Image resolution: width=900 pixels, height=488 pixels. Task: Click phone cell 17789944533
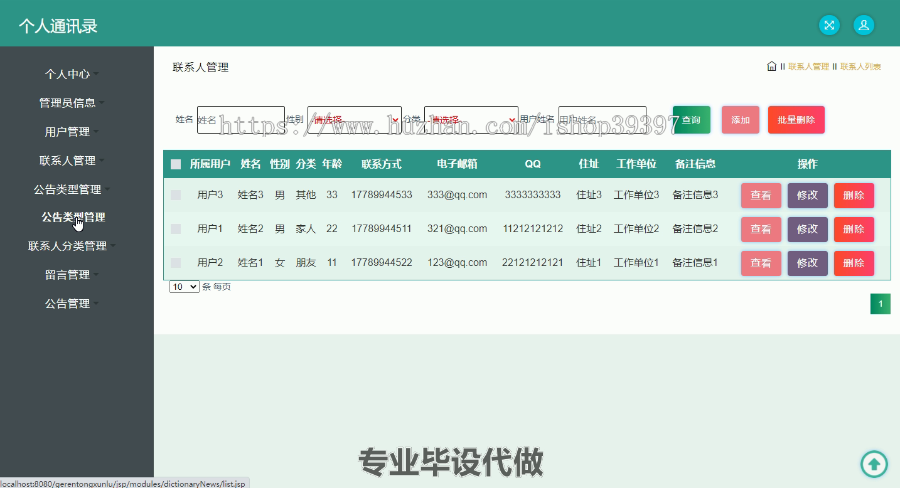[382, 195]
